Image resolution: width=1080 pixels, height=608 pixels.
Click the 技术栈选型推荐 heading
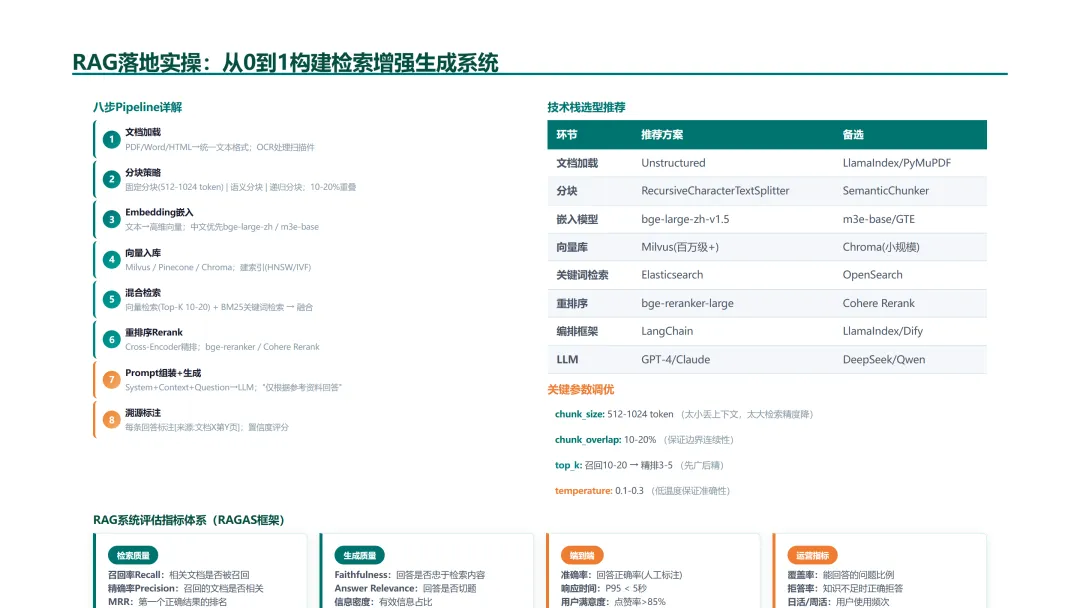pyautogui.click(x=586, y=107)
